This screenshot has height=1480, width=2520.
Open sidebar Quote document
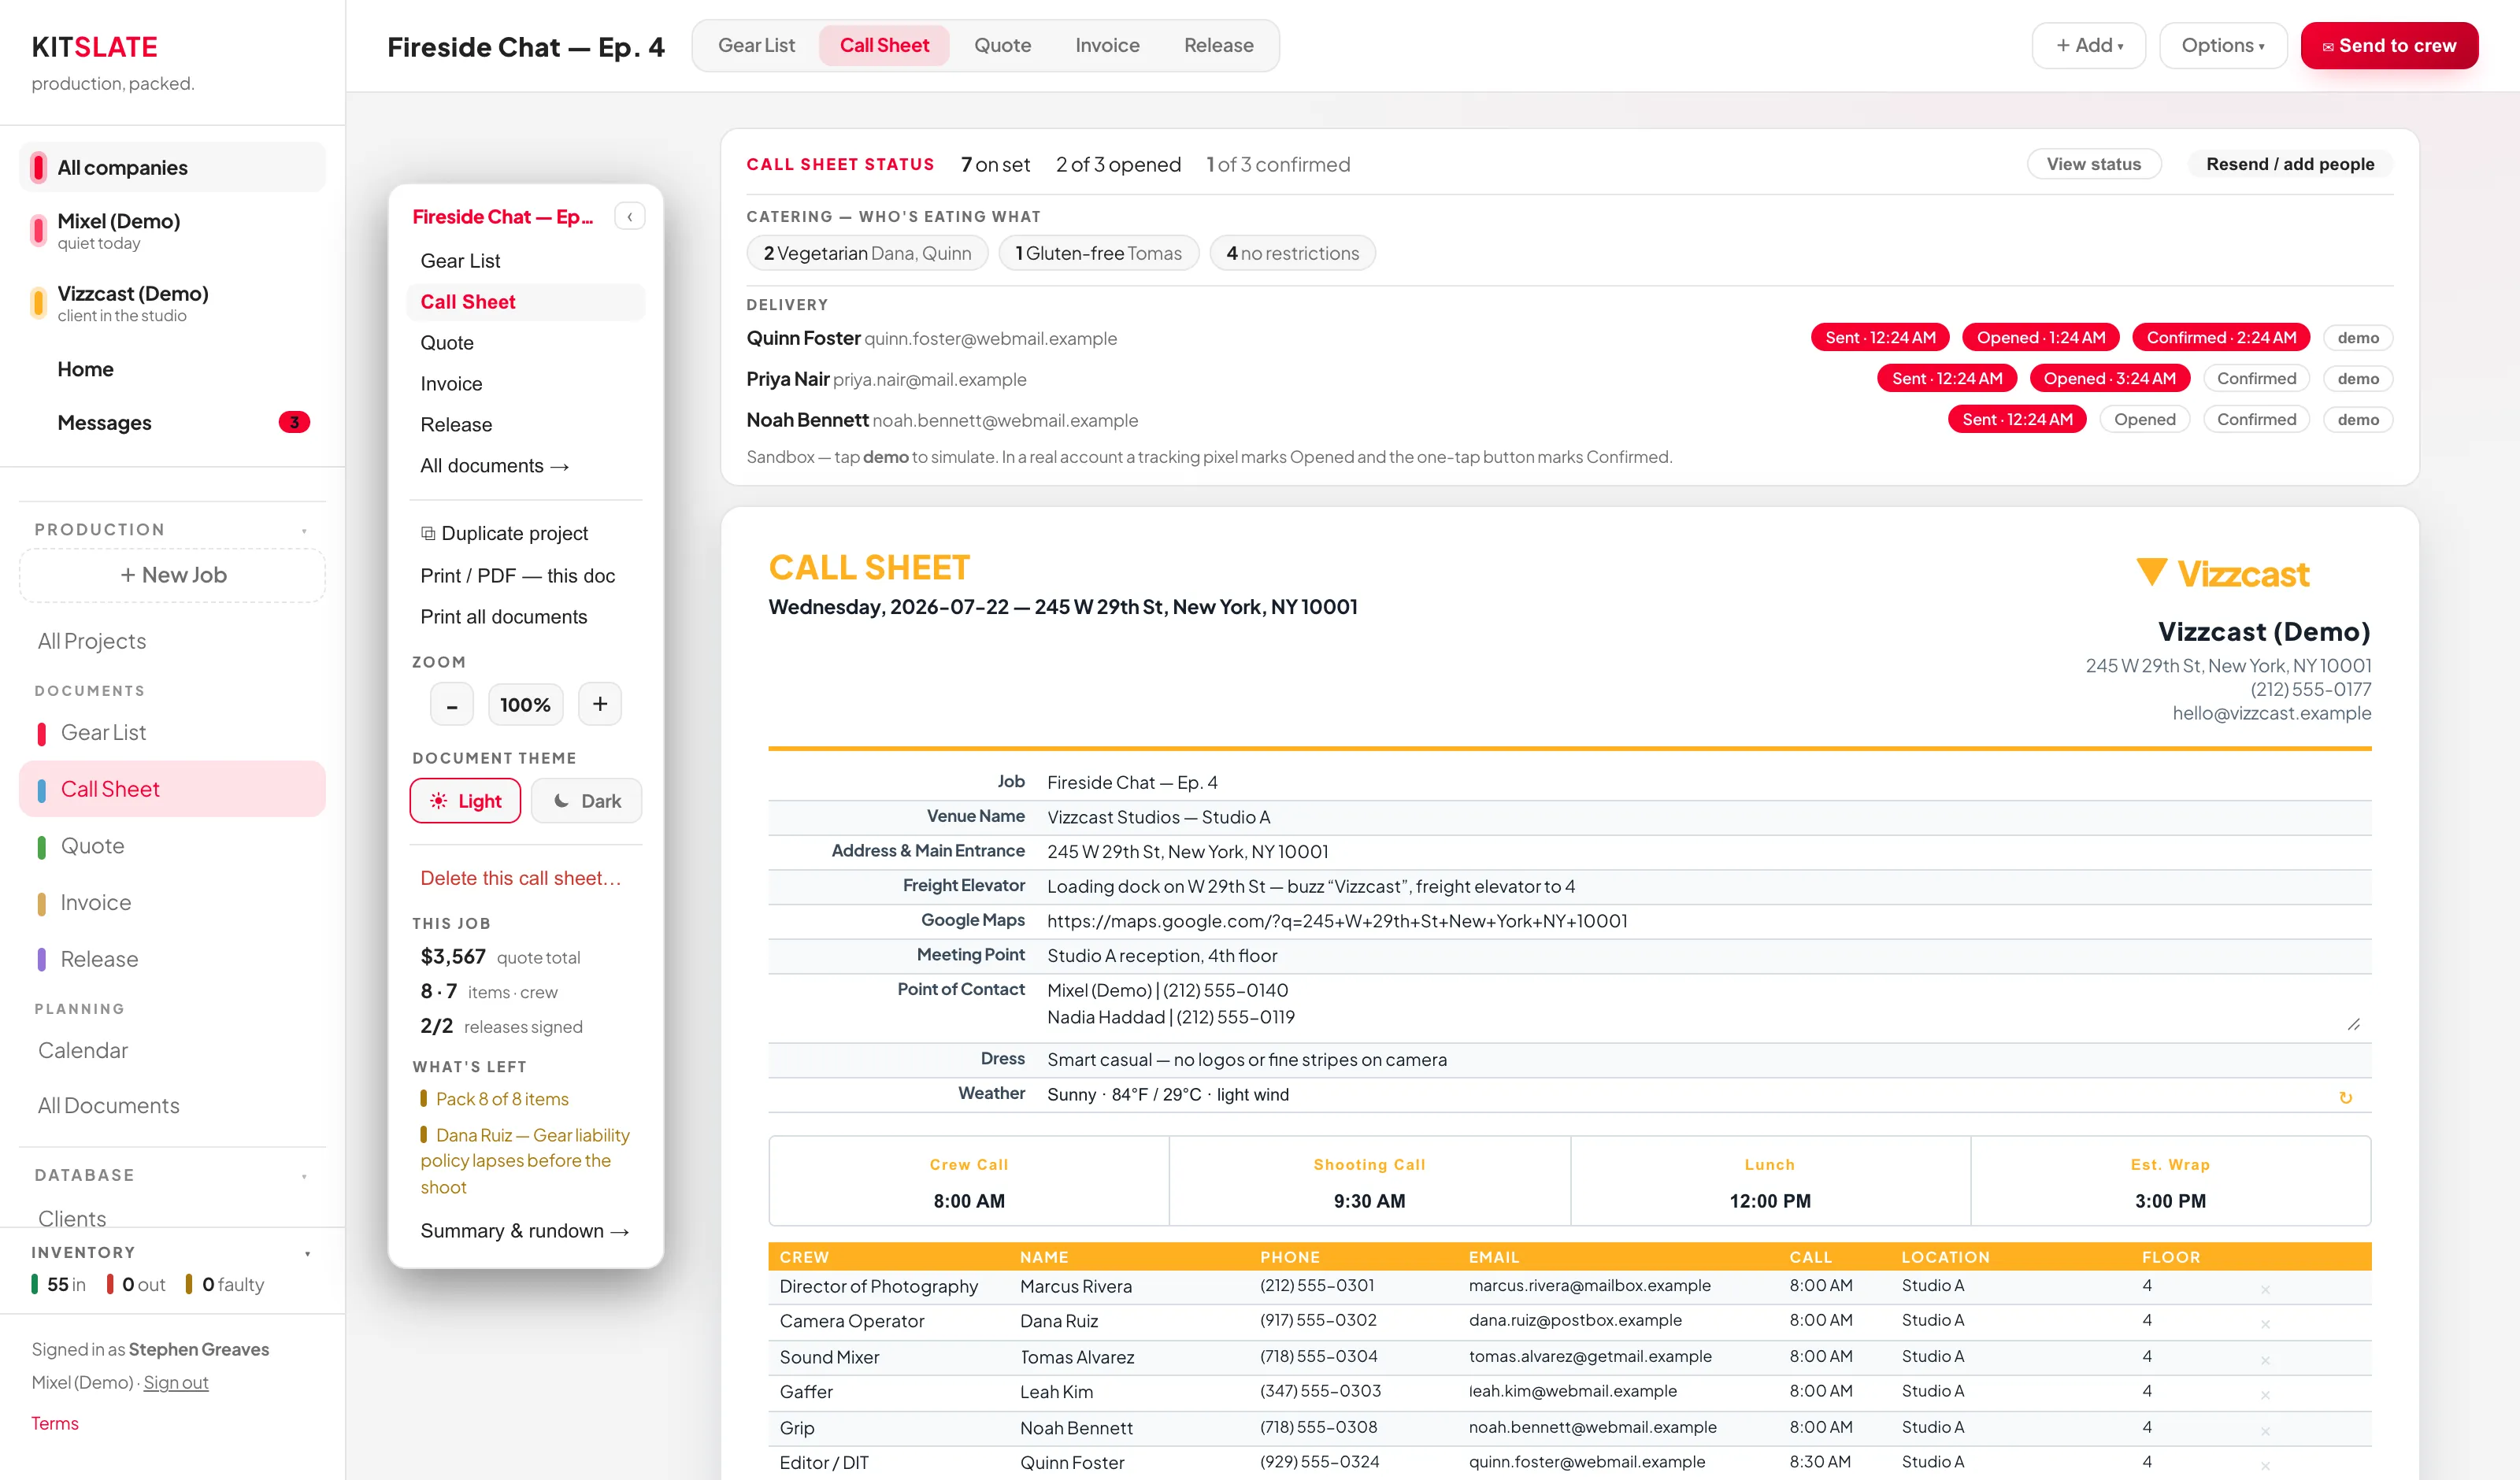tap(172, 846)
